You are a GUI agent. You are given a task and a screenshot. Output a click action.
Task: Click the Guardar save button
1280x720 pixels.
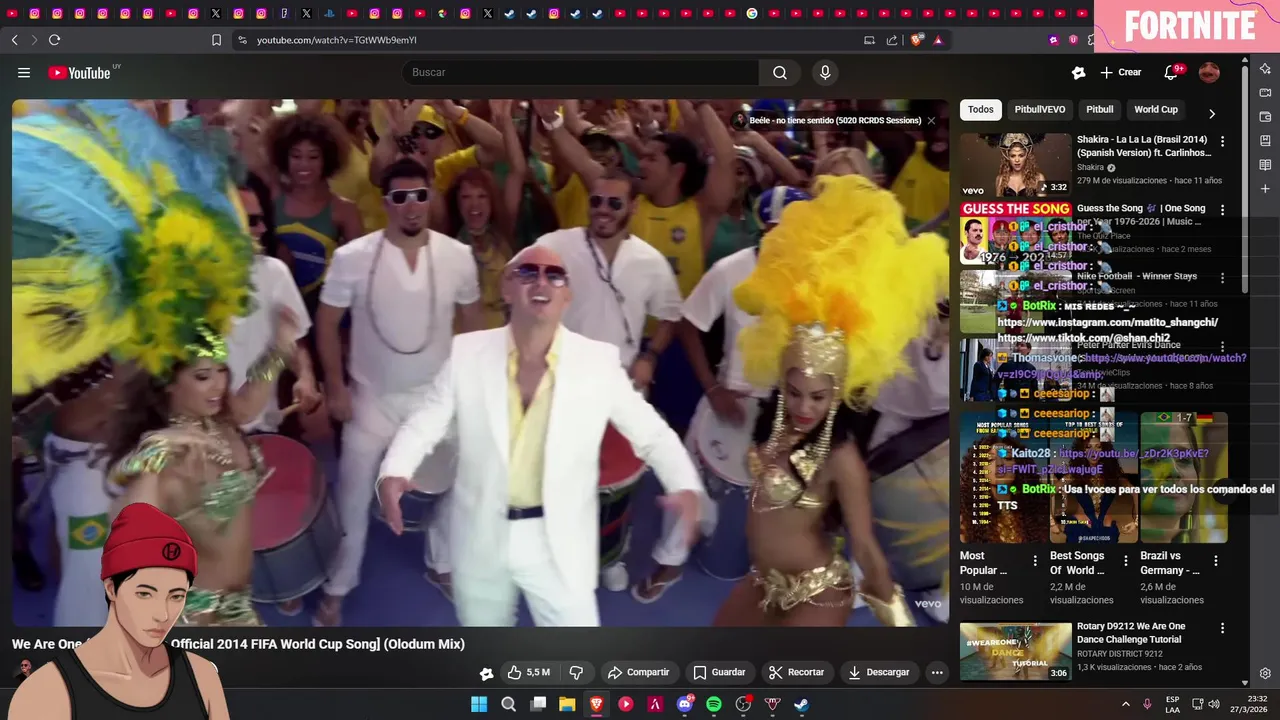pyautogui.click(x=720, y=672)
